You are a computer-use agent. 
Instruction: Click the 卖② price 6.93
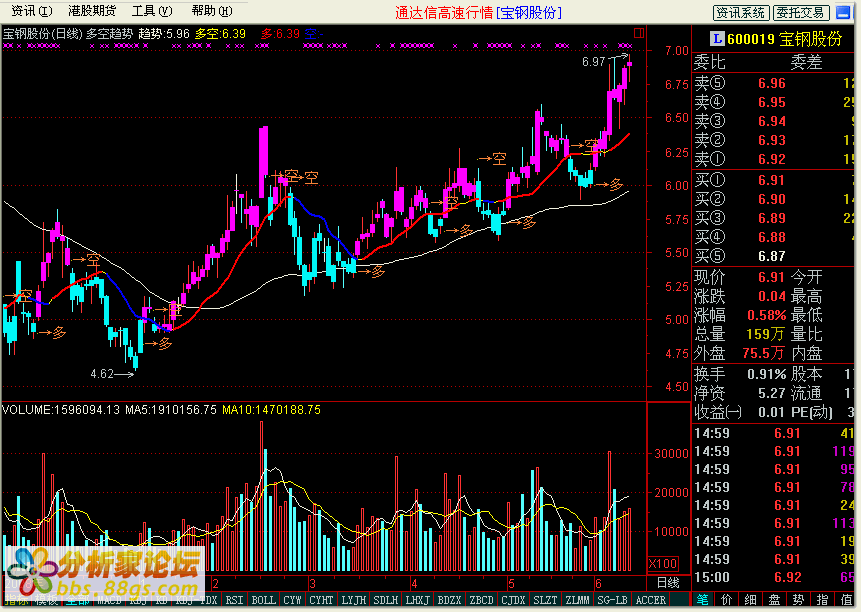coord(771,141)
